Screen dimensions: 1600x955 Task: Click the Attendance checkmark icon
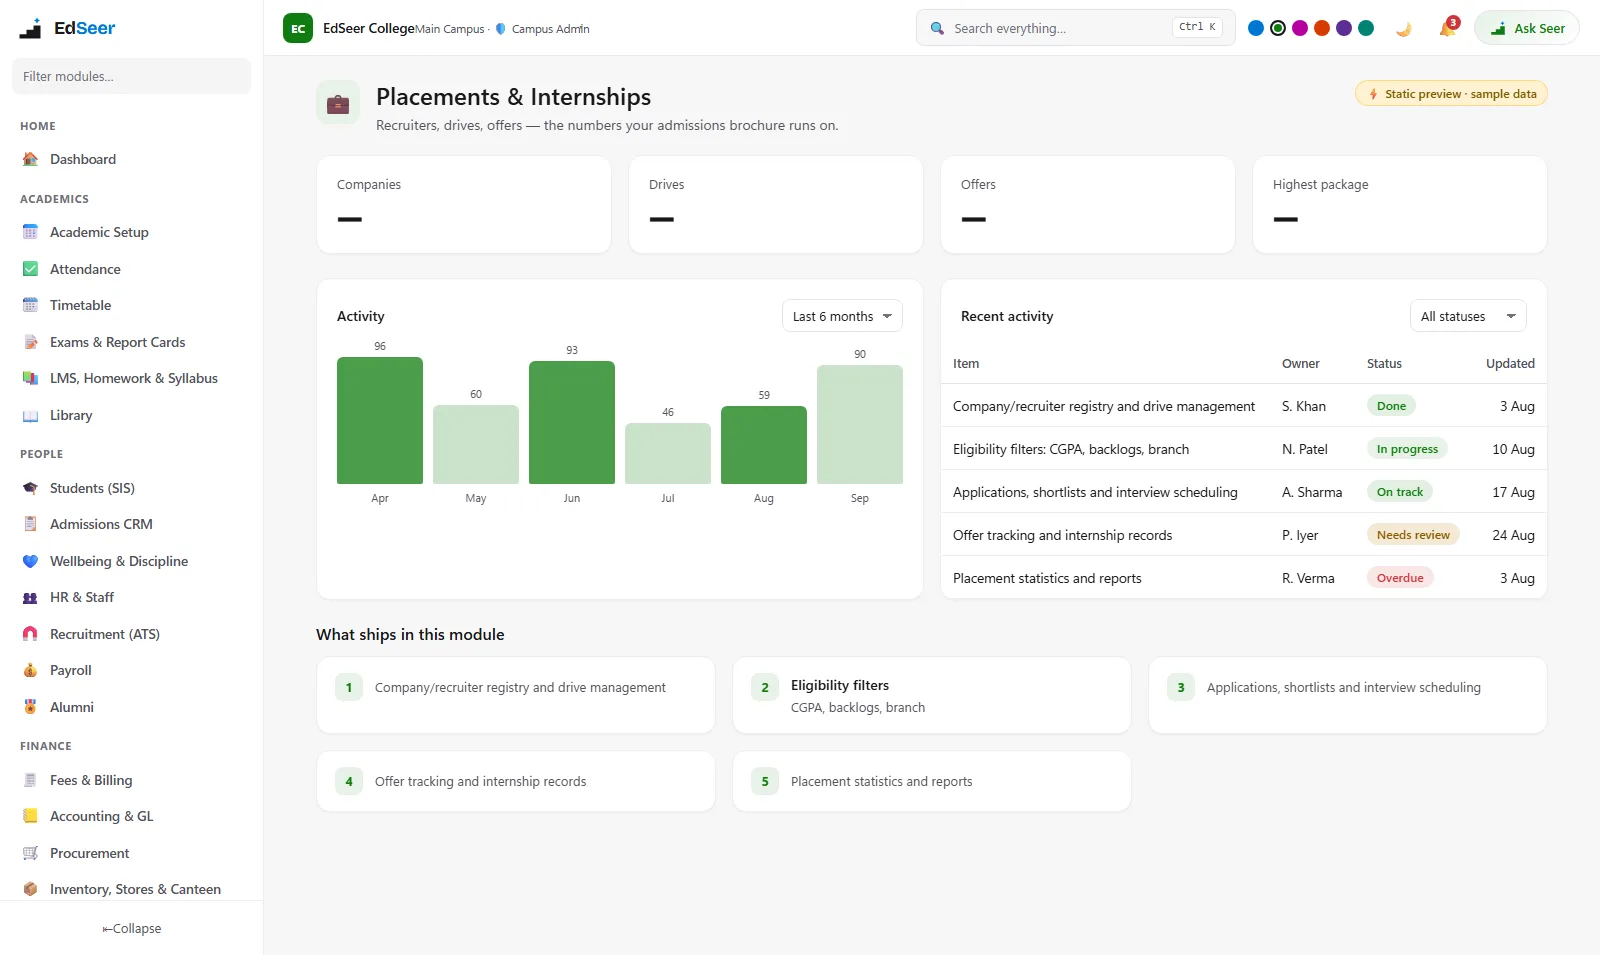(x=30, y=269)
